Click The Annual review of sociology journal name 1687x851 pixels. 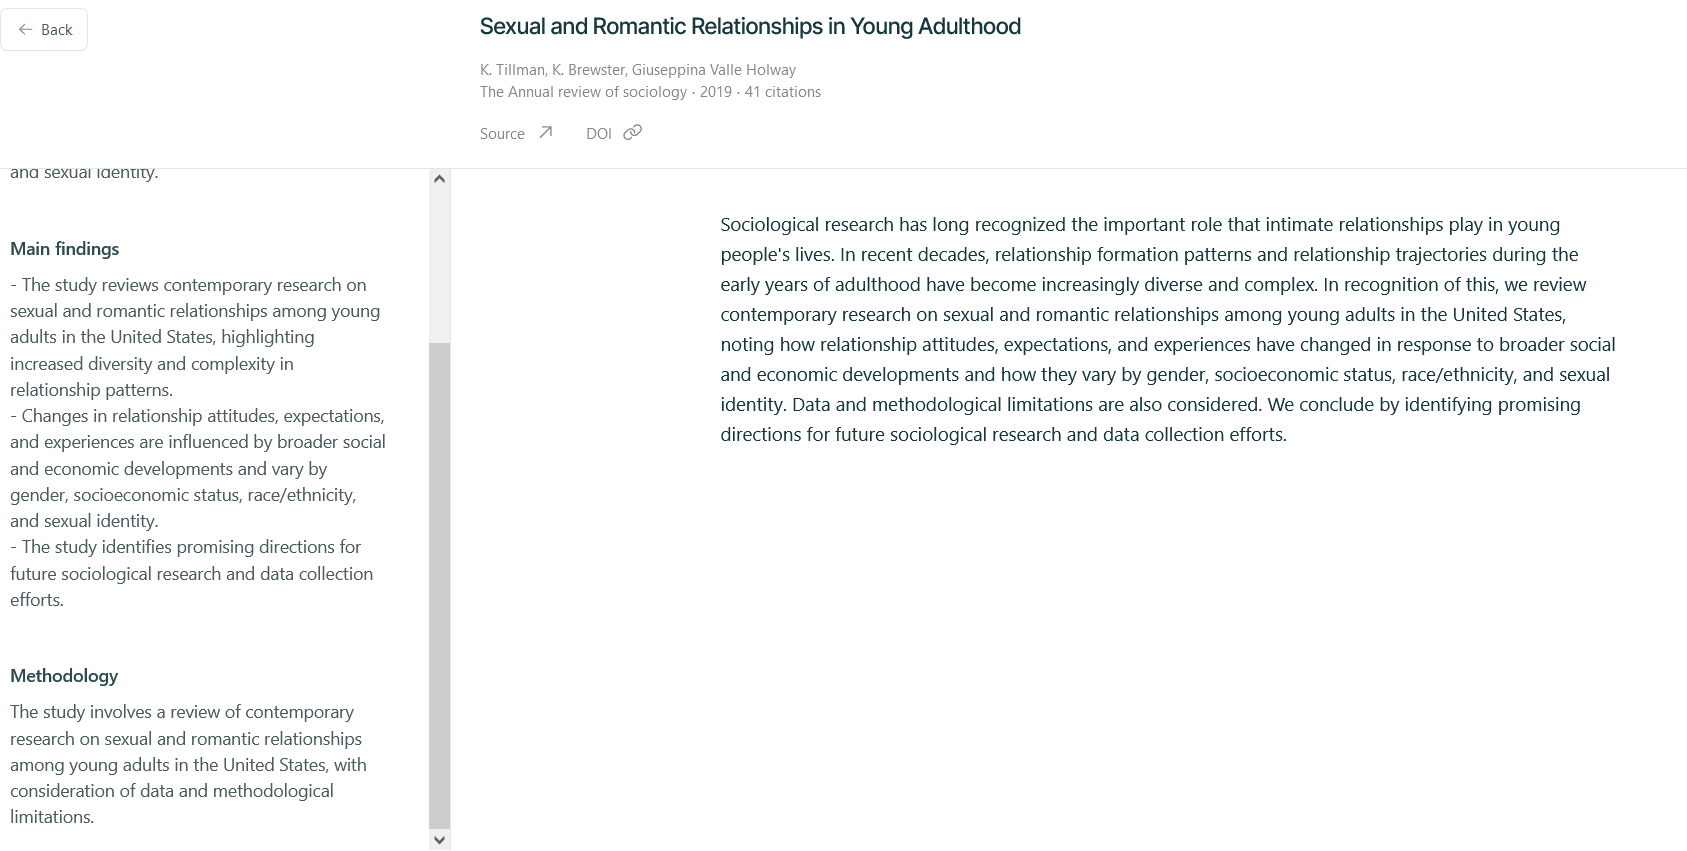pos(583,92)
